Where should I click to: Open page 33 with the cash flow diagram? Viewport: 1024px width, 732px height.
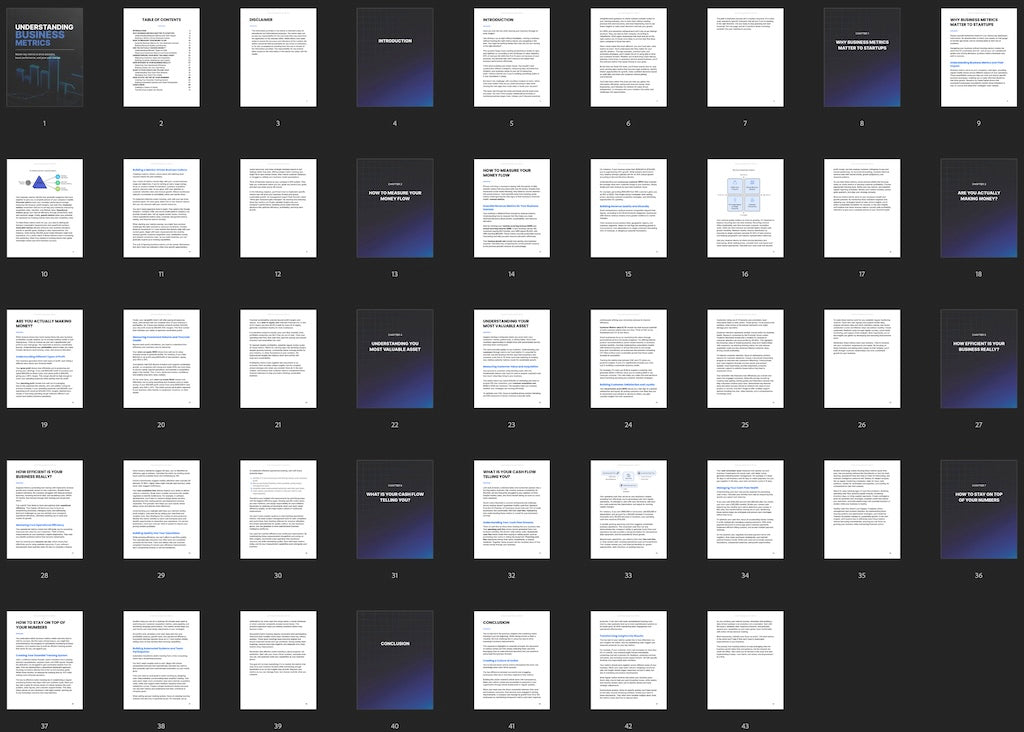click(x=628, y=508)
